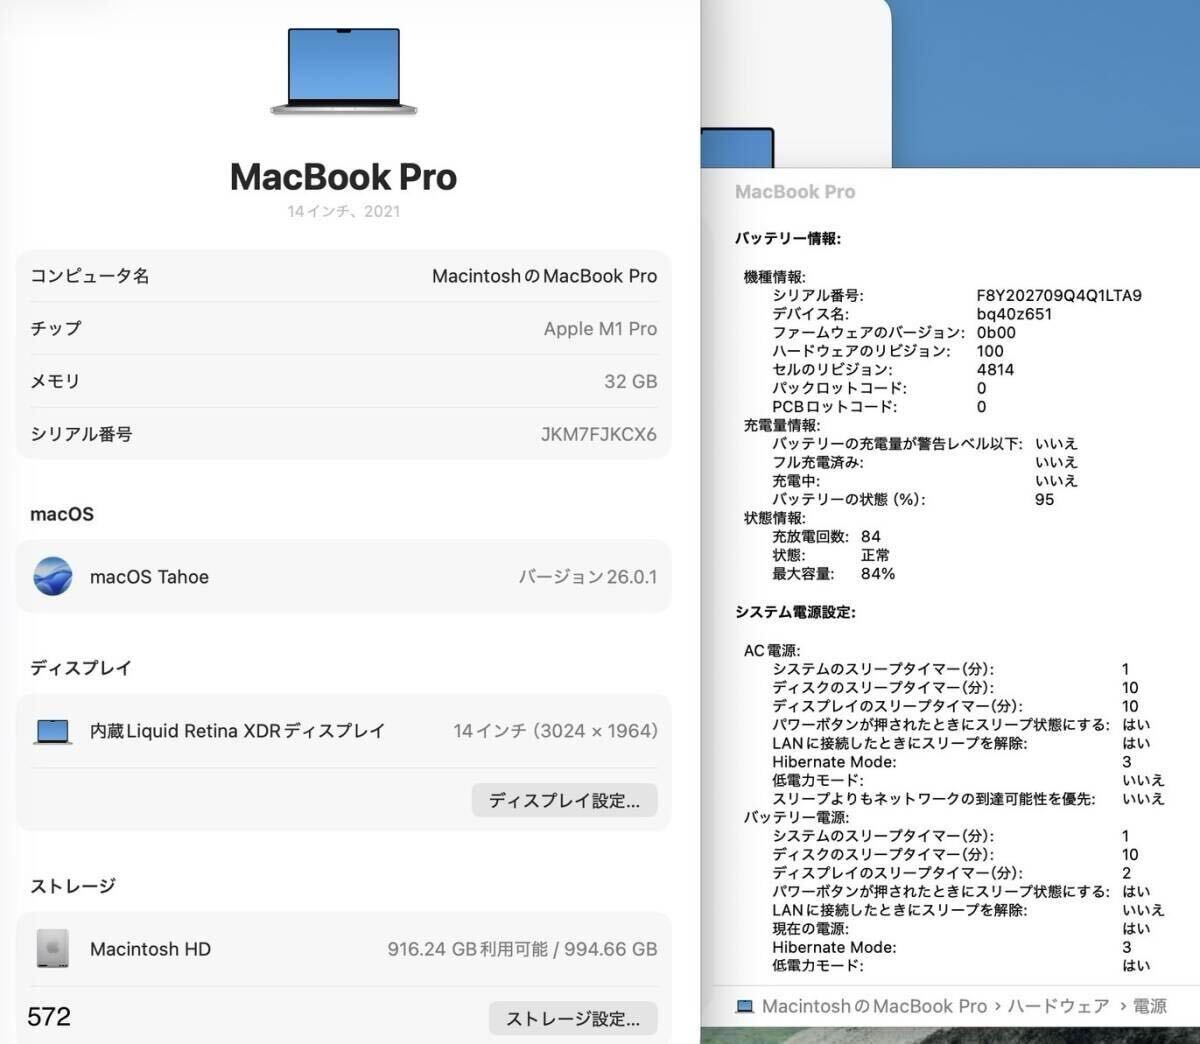Select battery serial F8Y202709Q4Q1LTA9
This screenshot has width=1200, height=1044.
pos(1058,295)
